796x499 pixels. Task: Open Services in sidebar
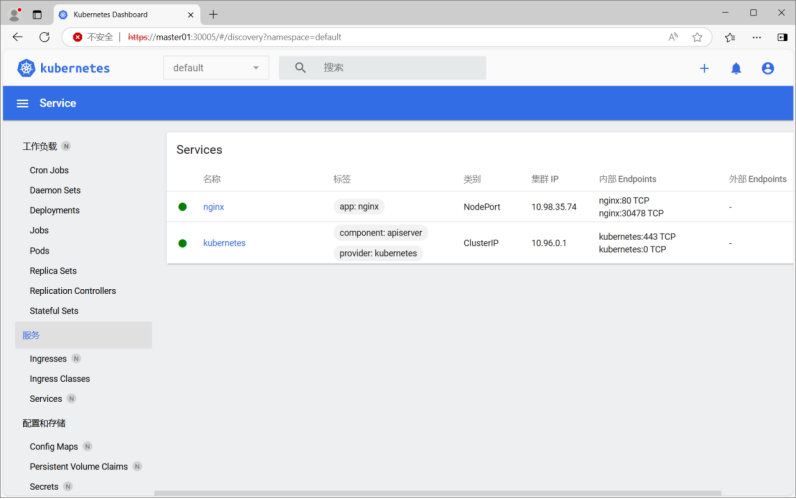coord(46,399)
